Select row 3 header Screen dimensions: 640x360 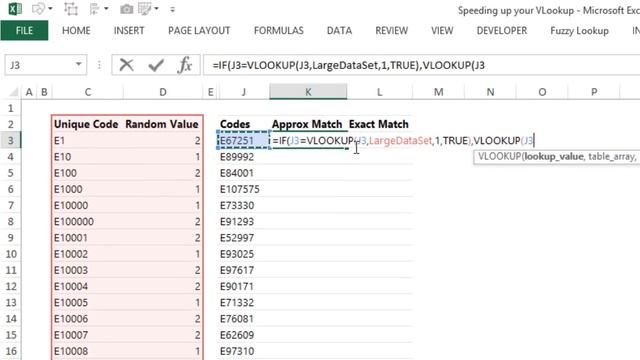click(11, 140)
